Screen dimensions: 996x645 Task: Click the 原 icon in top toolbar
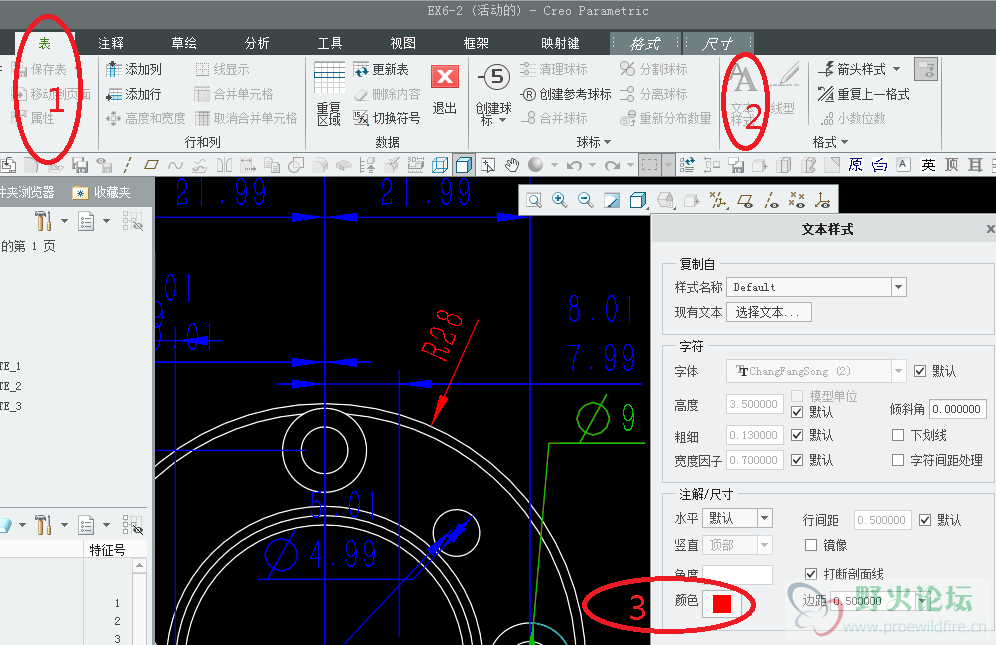[x=856, y=165]
